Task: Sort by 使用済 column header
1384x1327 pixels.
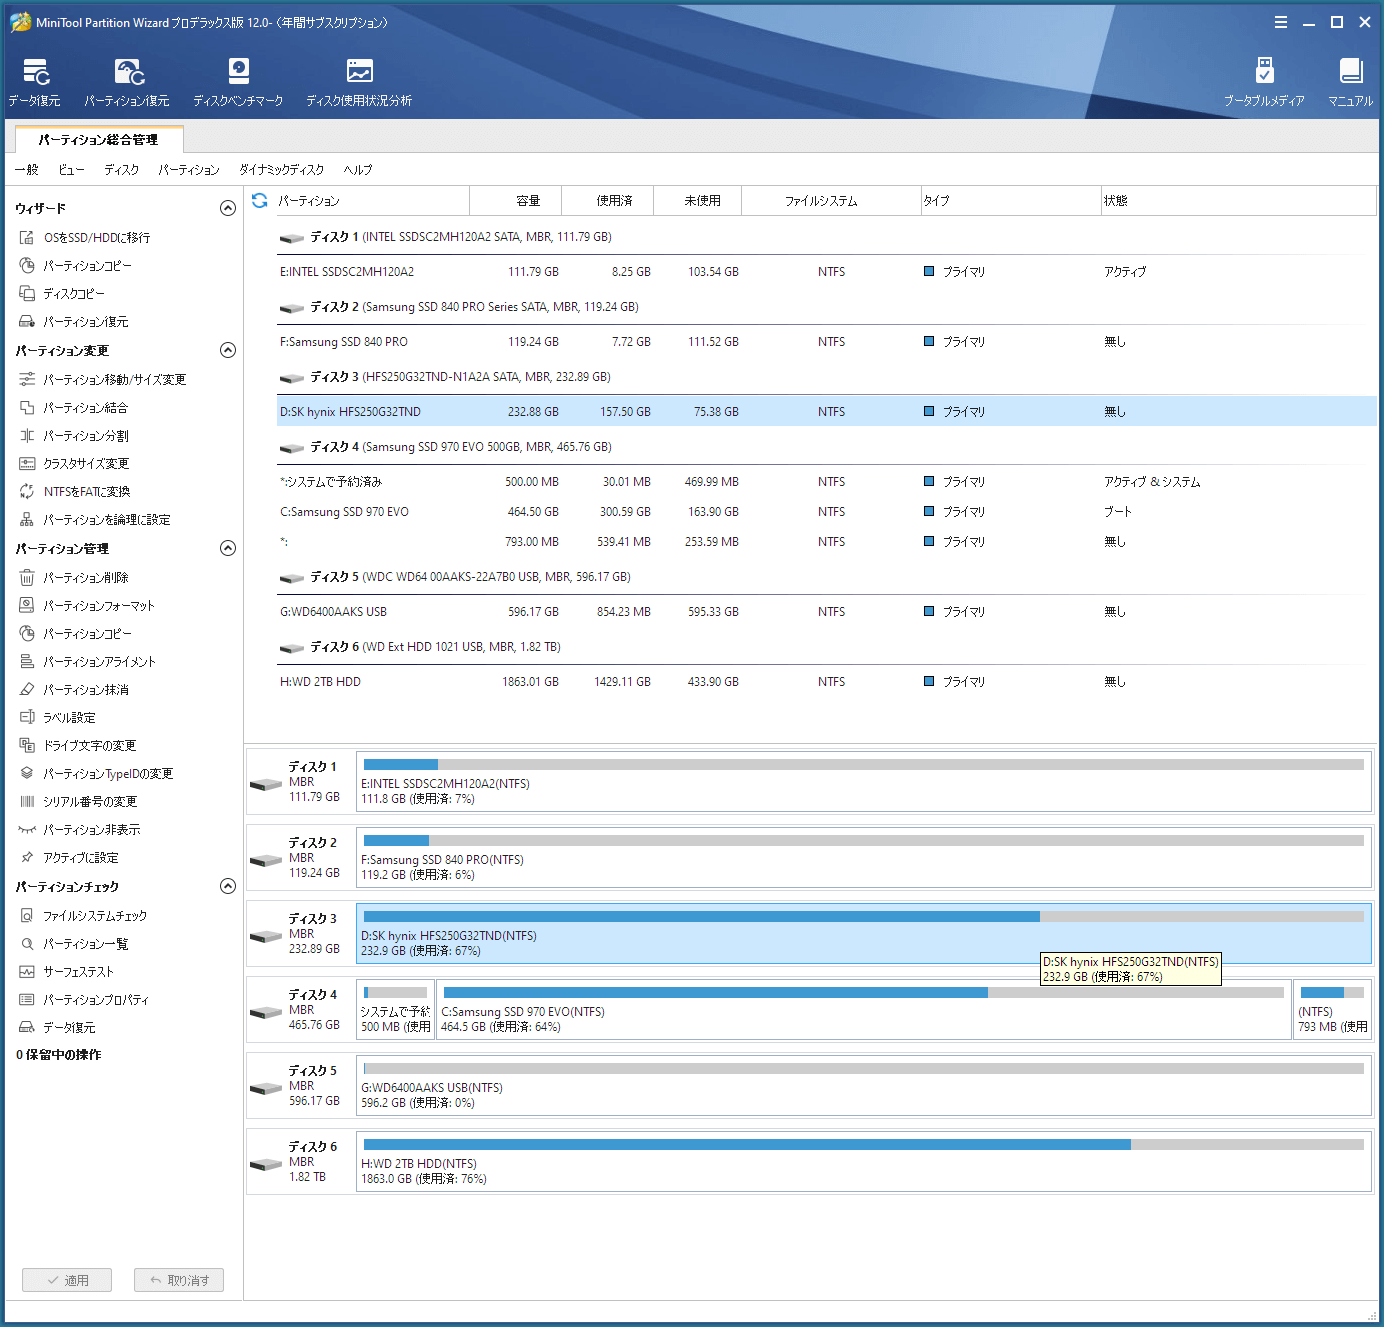Action: (608, 201)
